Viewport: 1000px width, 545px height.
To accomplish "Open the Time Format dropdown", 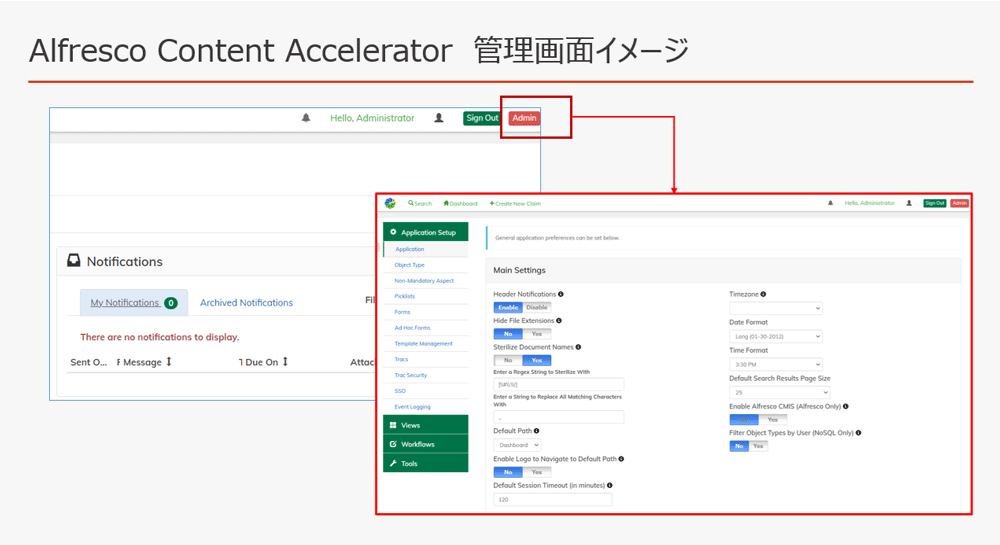I will [776, 365].
